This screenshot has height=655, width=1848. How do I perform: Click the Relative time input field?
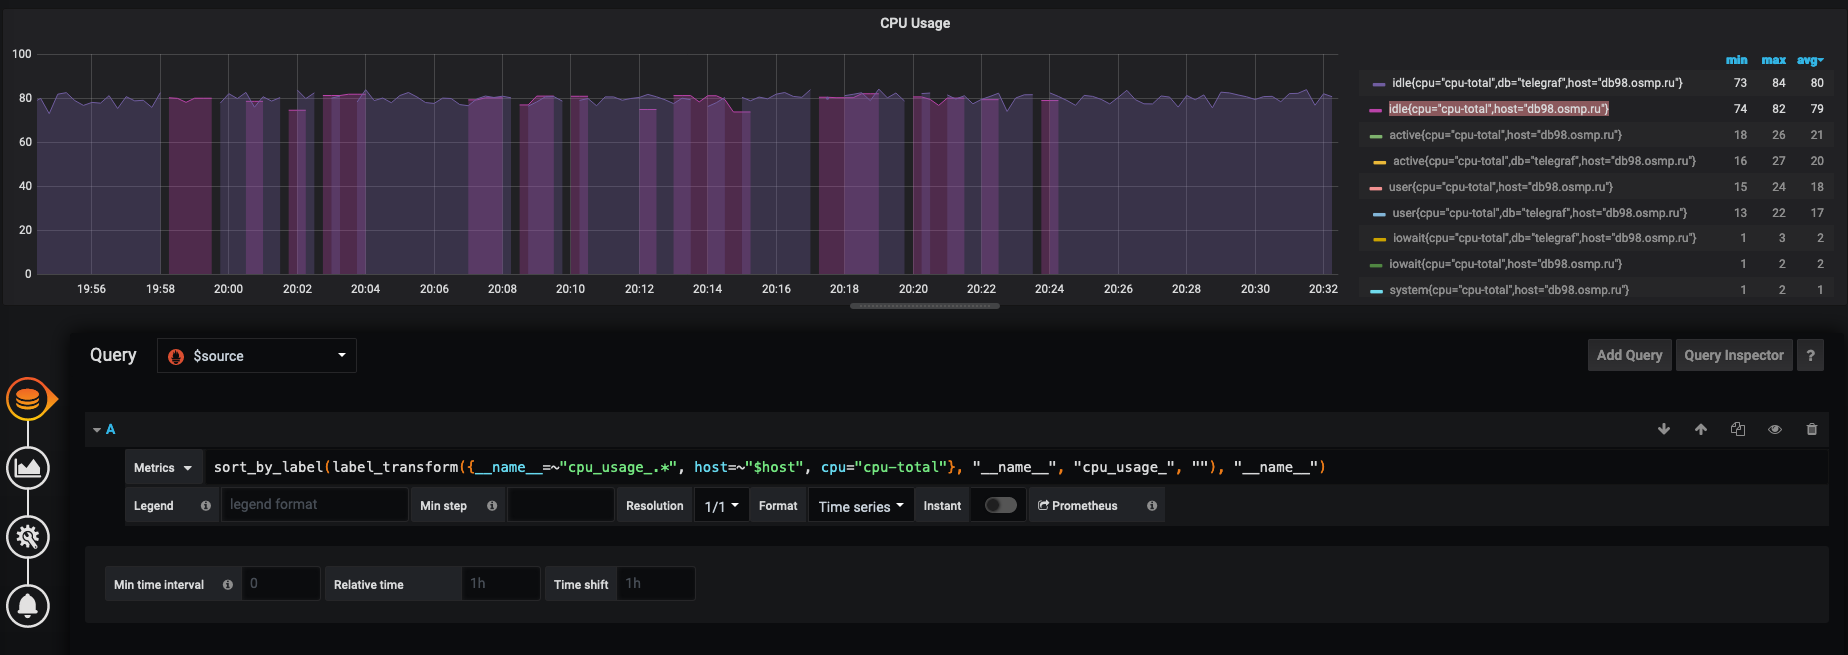click(x=500, y=584)
